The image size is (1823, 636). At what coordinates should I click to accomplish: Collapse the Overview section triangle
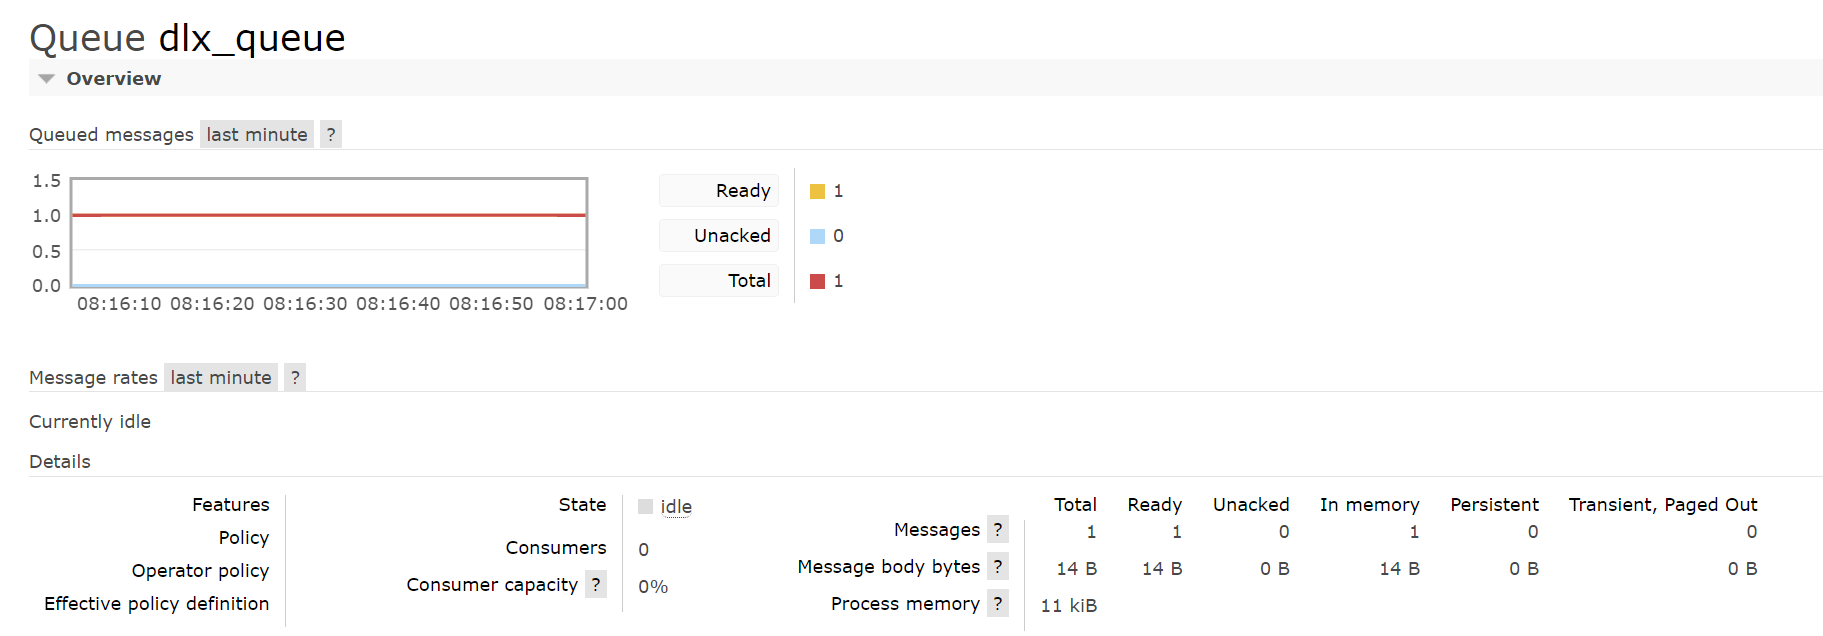(x=46, y=78)
